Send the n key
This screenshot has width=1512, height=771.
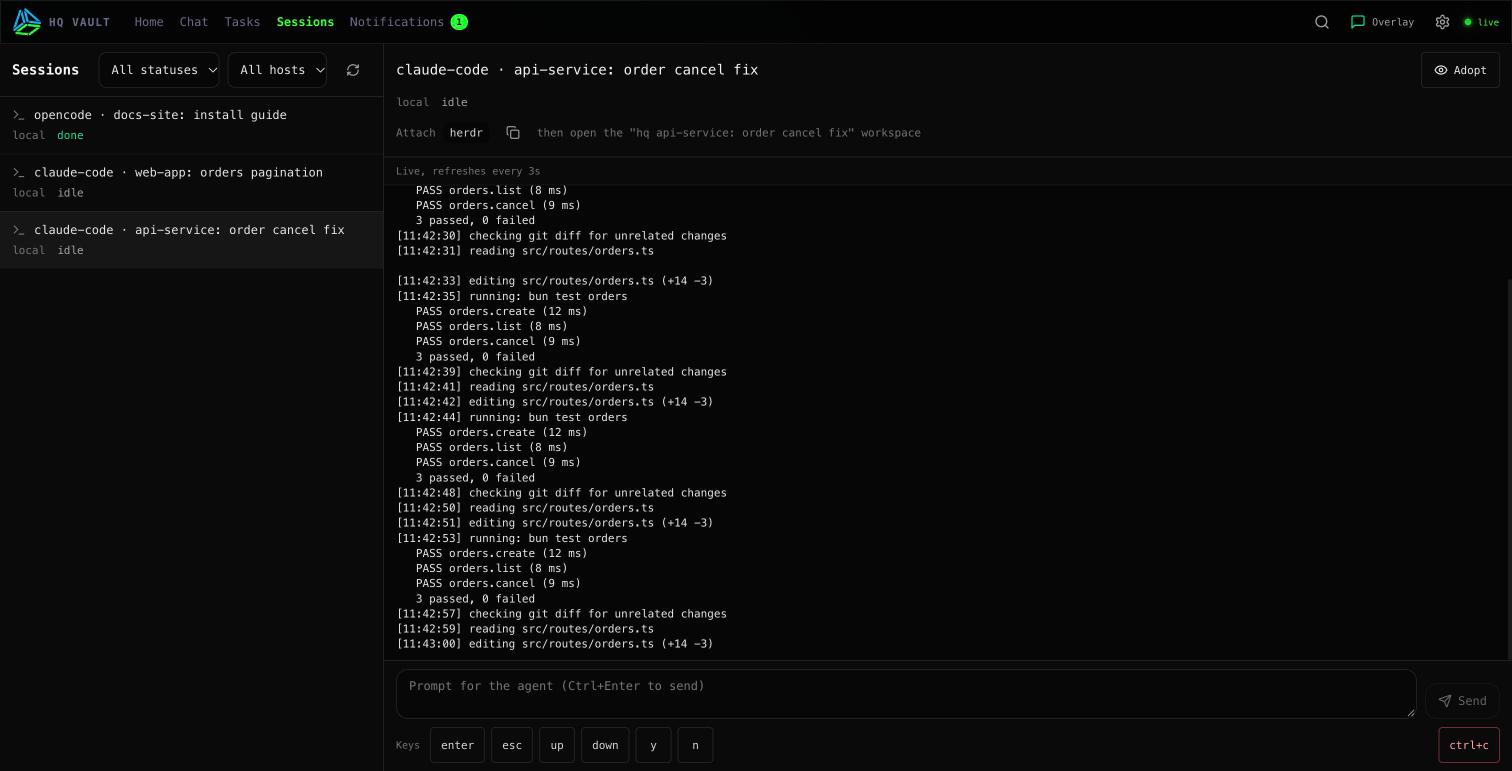tap(695, 745)
